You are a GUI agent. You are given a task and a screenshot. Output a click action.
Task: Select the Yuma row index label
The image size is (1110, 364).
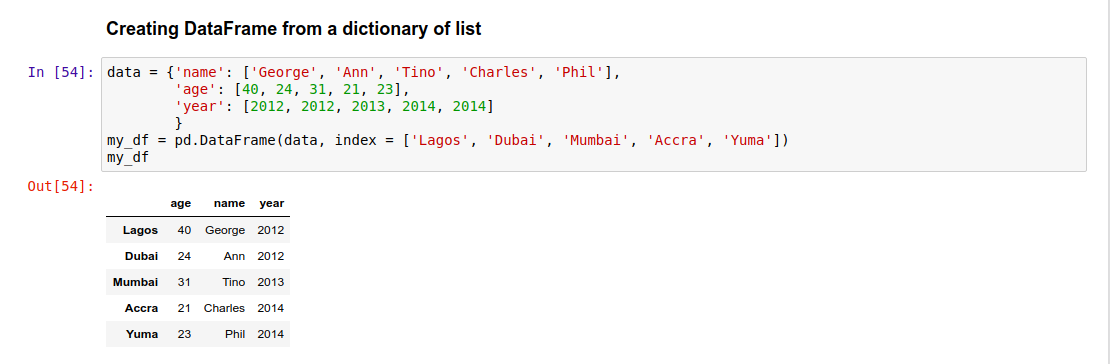tap(142, 334)
